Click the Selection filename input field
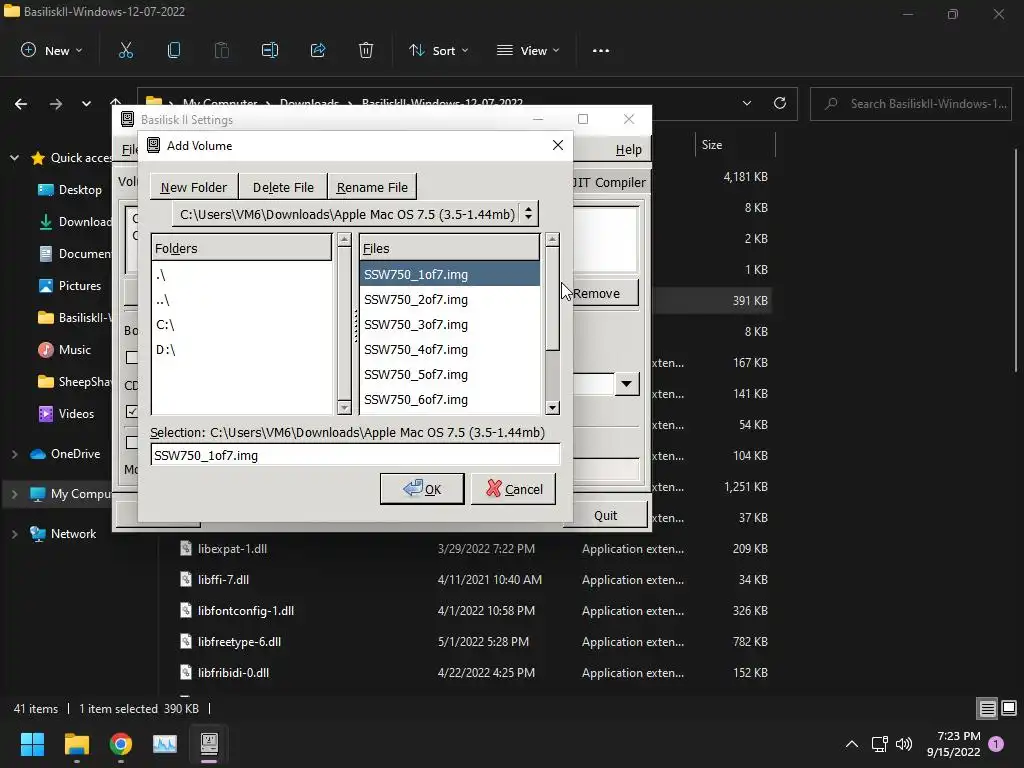This screenshot has width=1024, height=768. [x=355, y=455]
